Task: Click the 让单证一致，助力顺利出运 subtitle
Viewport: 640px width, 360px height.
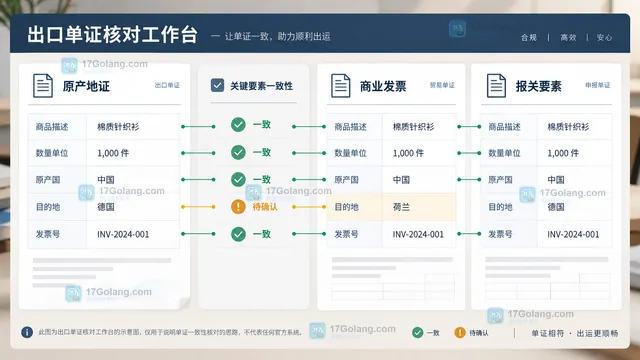Action: click(278, 36)
